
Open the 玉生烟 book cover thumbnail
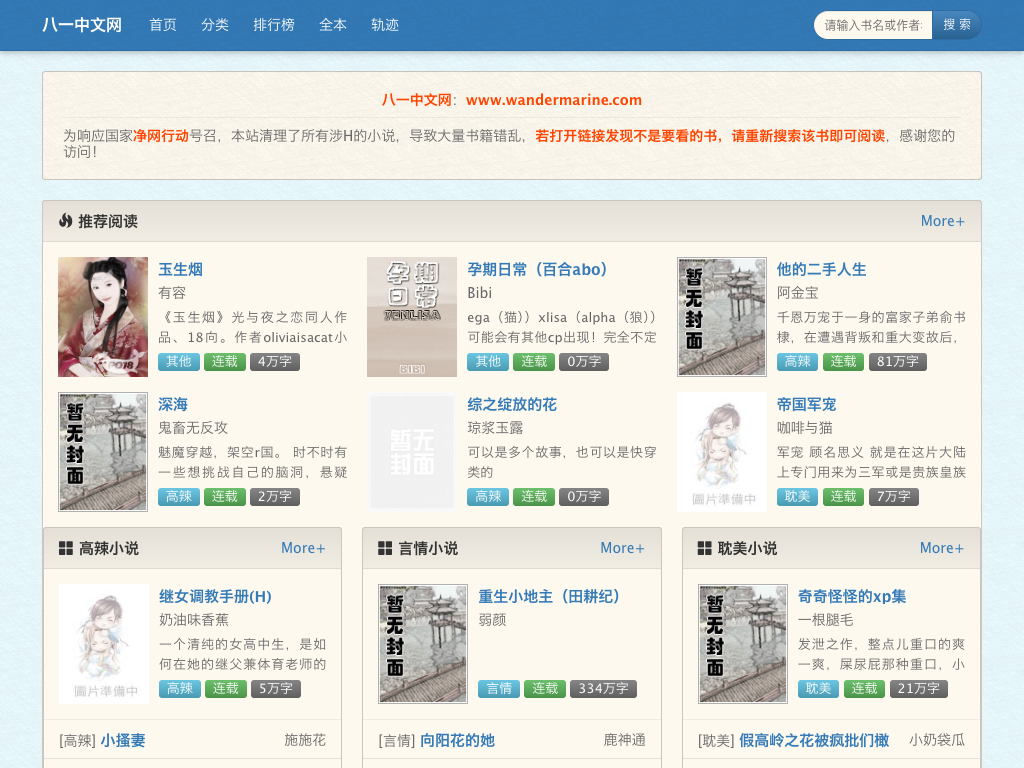point(103,317)
